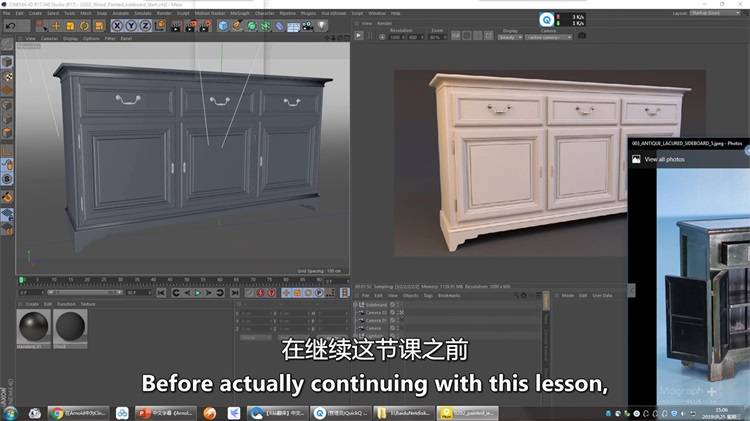
Task: Select the first material sphere thumbnail
Action: pyautogui.click(x=36, y=326)
